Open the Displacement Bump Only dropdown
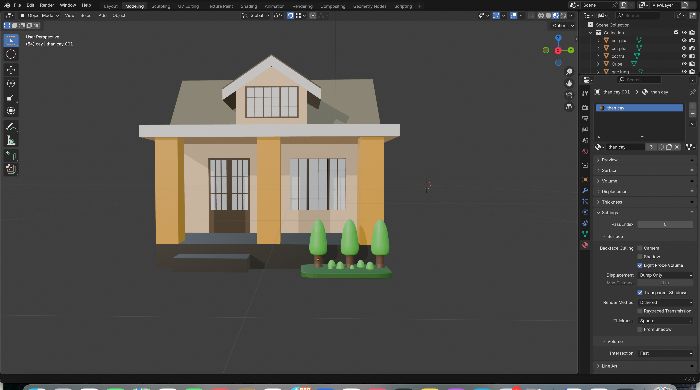 click(665, 275)
